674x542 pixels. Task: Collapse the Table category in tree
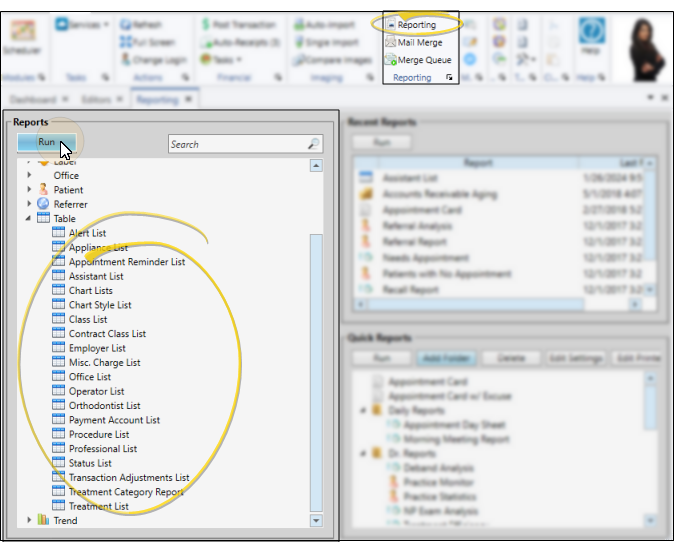pyautogui.click(x=29, y=219)
